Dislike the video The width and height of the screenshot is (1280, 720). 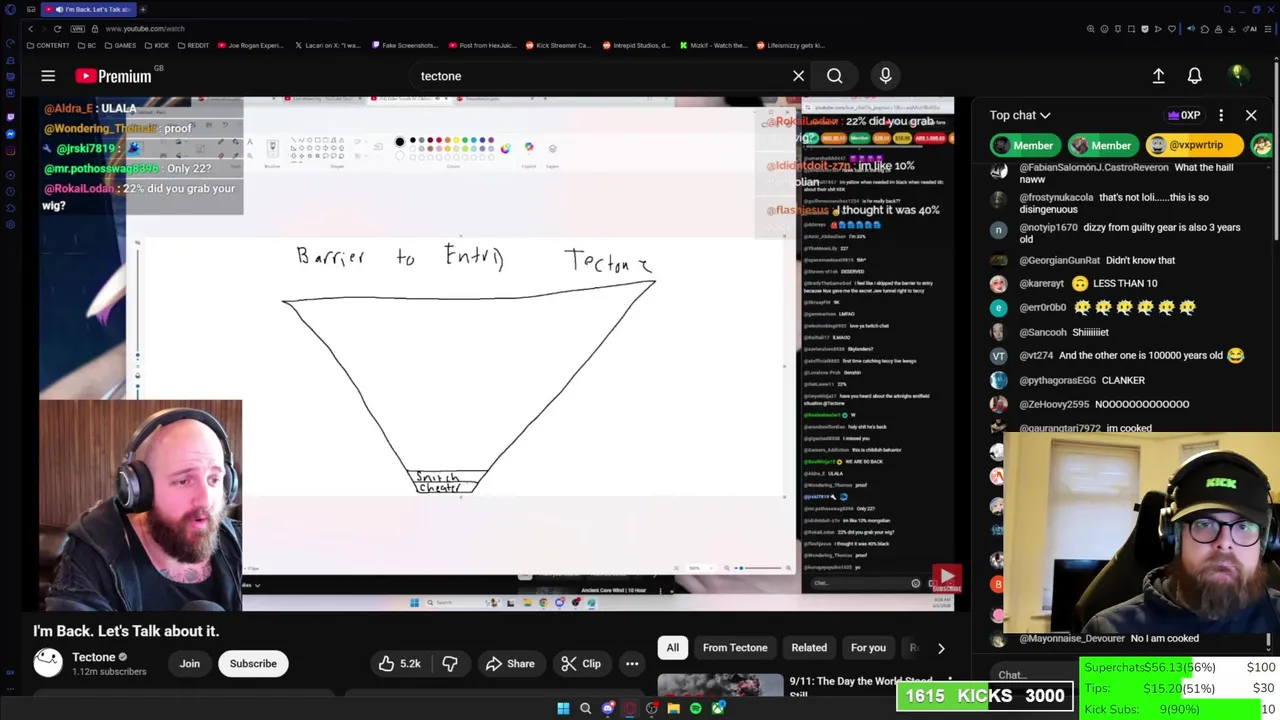pyautogui.click(x=450, y=664)
